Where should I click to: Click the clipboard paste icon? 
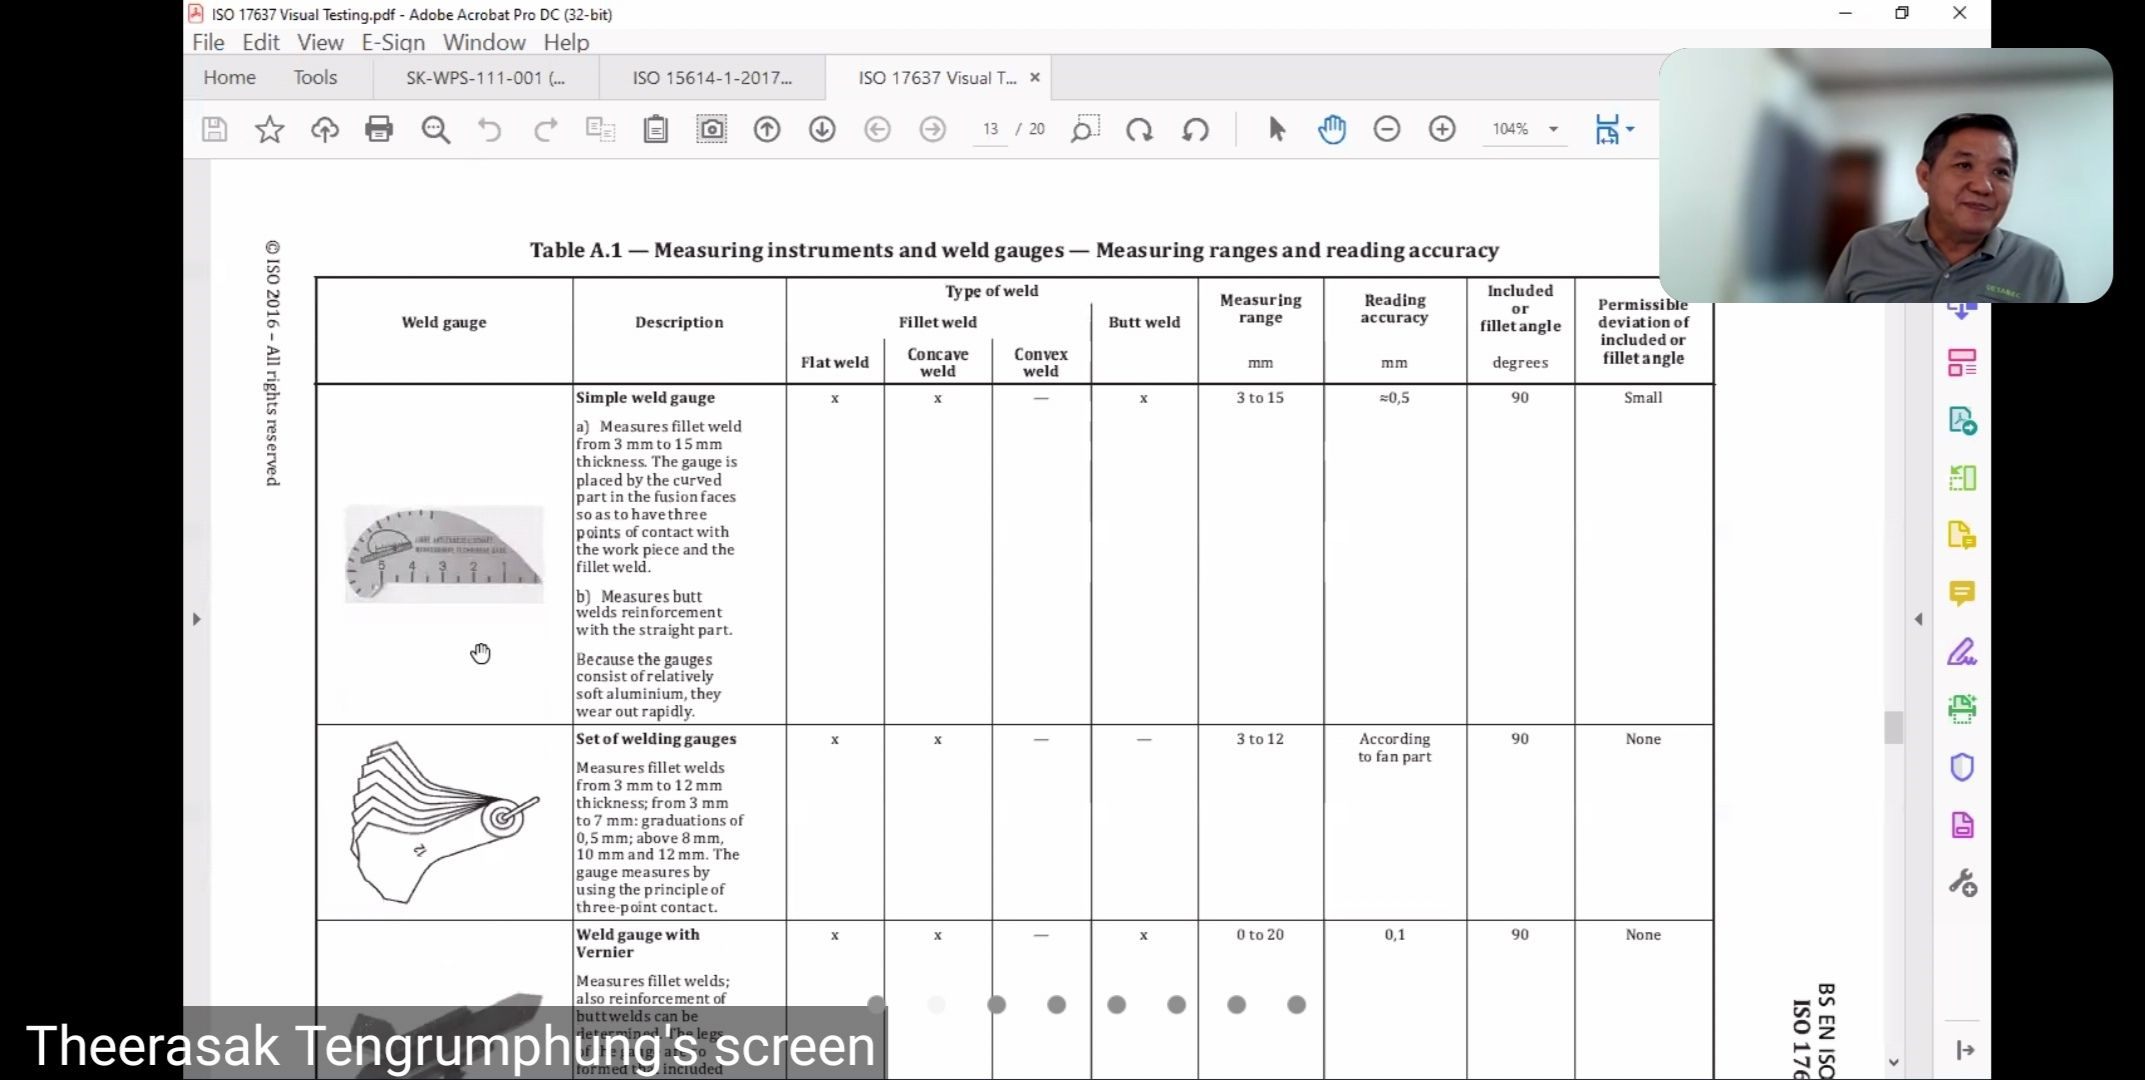656,129
